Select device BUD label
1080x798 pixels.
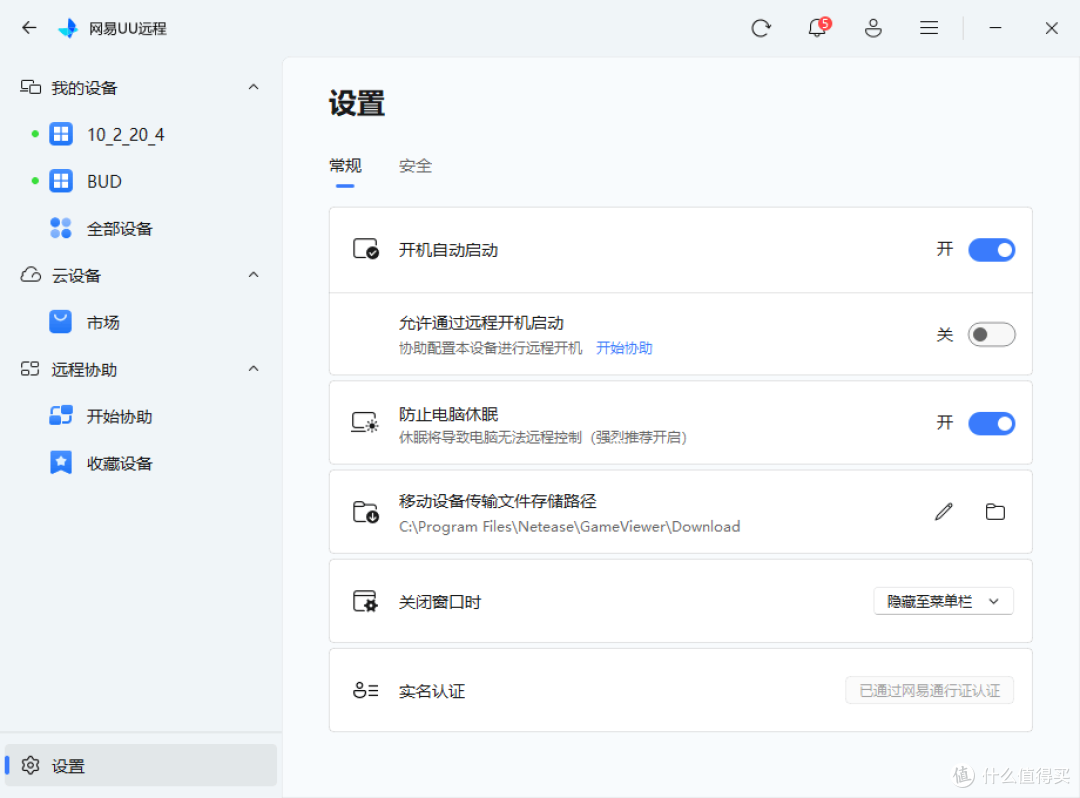(104, 182)
